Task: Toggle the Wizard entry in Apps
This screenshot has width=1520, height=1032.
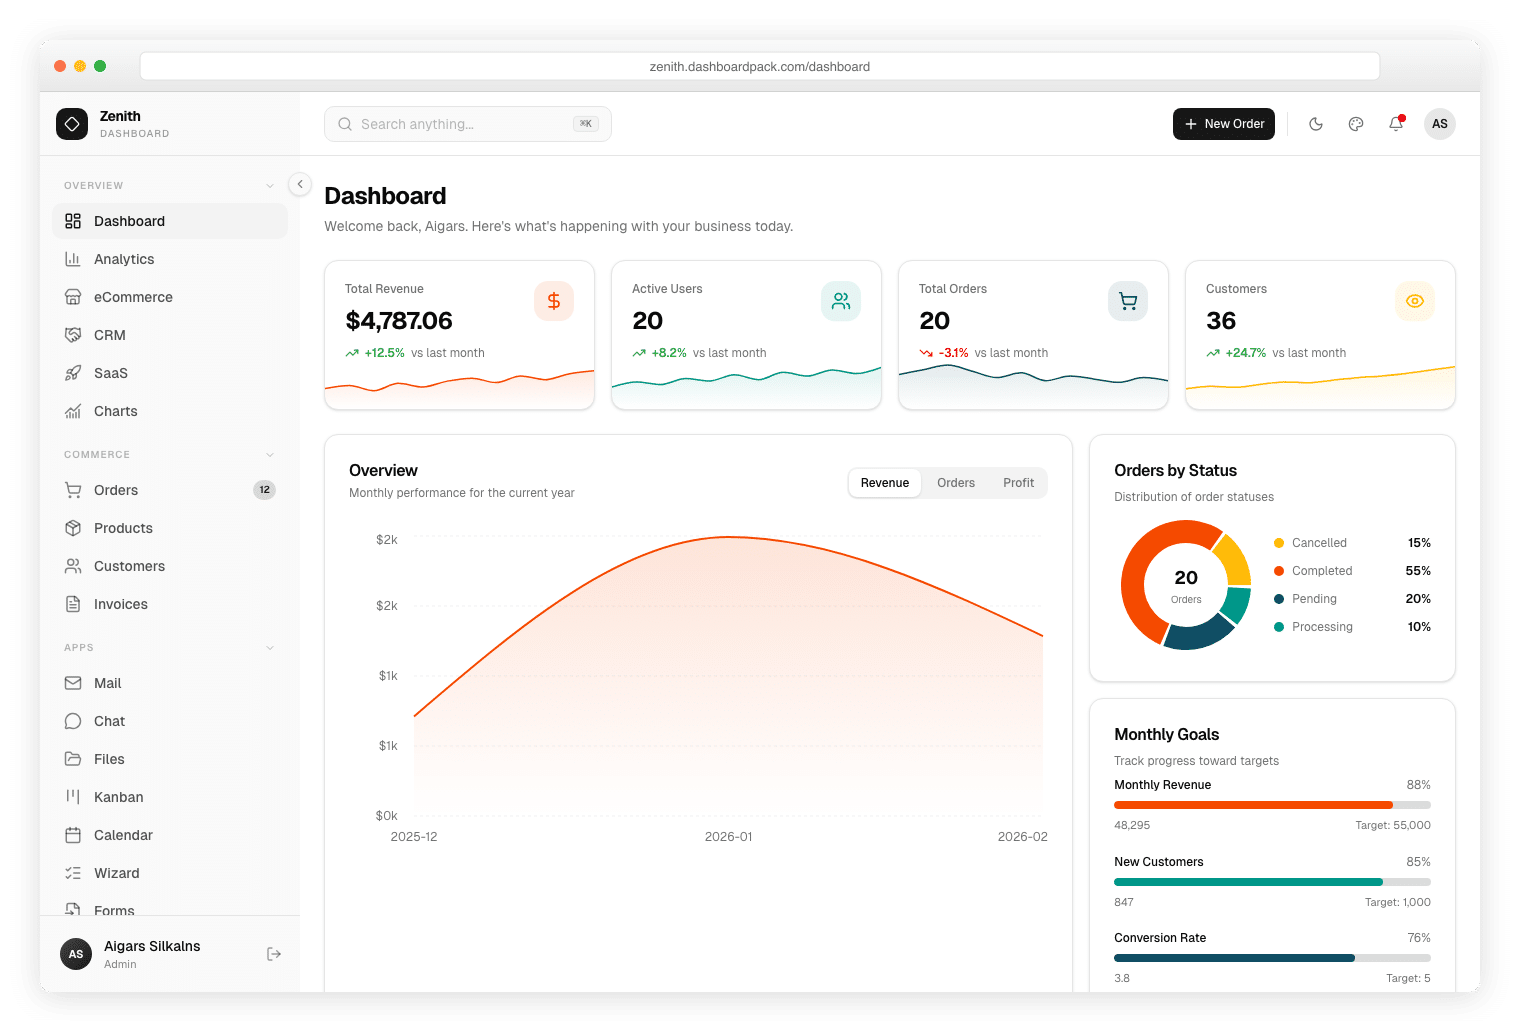Action: [116, 873]
